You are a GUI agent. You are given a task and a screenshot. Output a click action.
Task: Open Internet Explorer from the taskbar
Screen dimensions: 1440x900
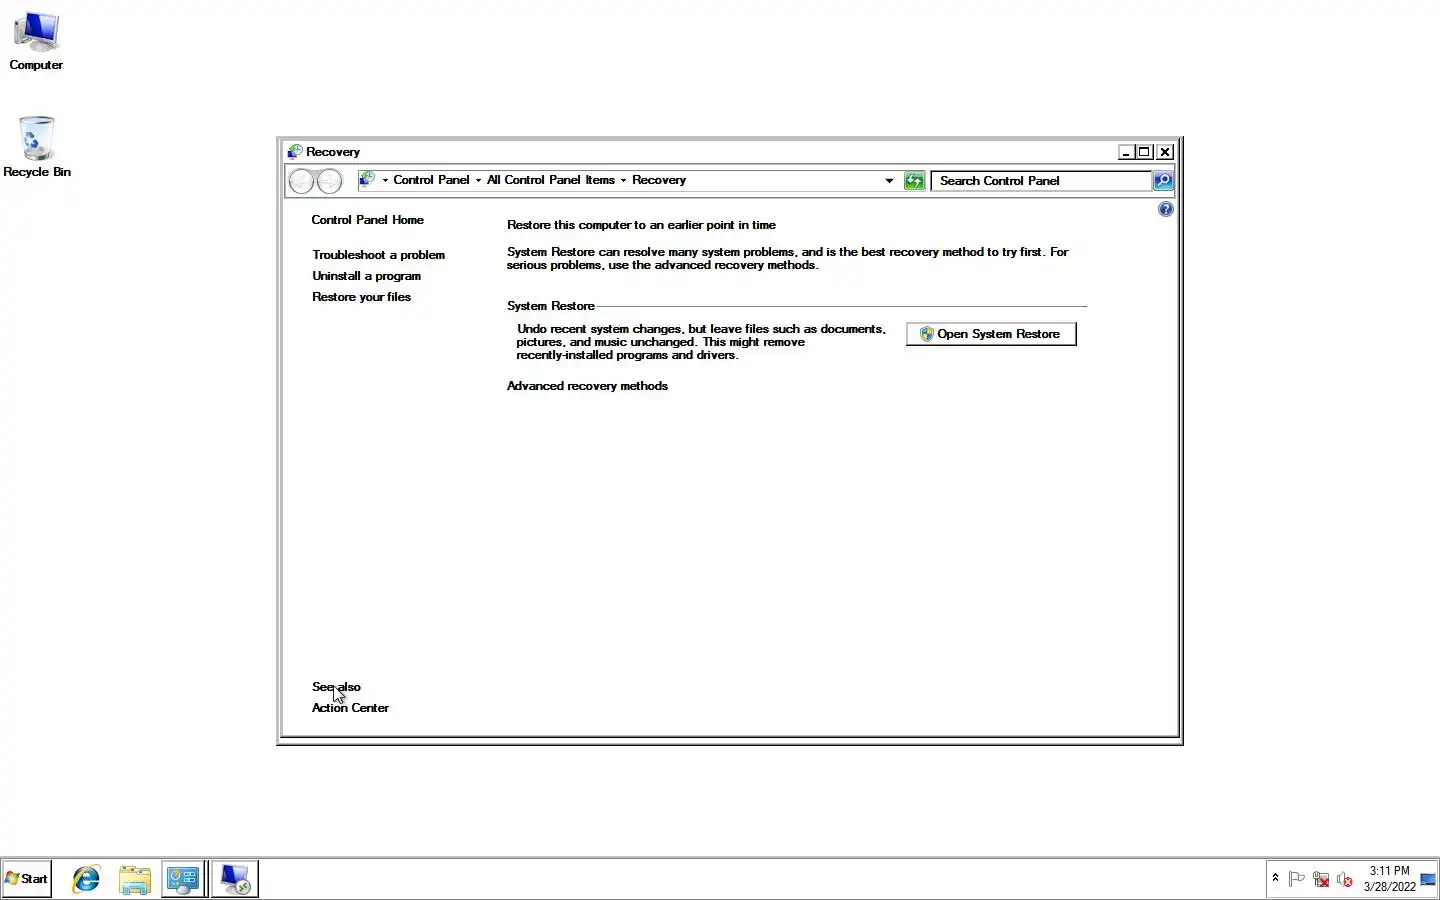pyautogui.click(x=86, y=879)
